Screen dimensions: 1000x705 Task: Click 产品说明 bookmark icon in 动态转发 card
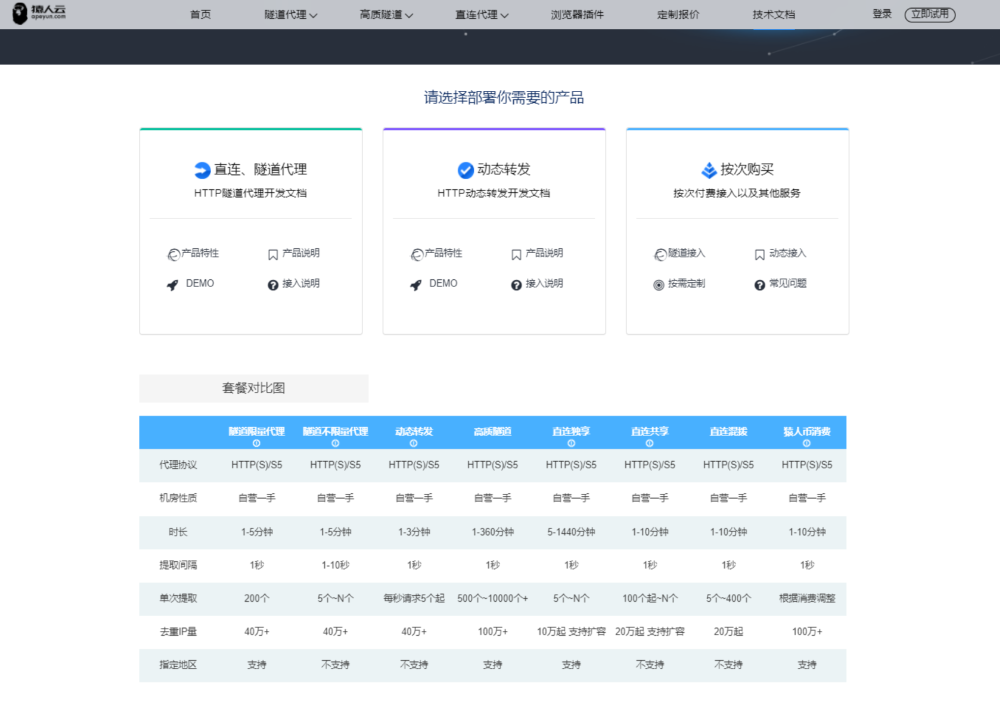[x=517, y=255]
